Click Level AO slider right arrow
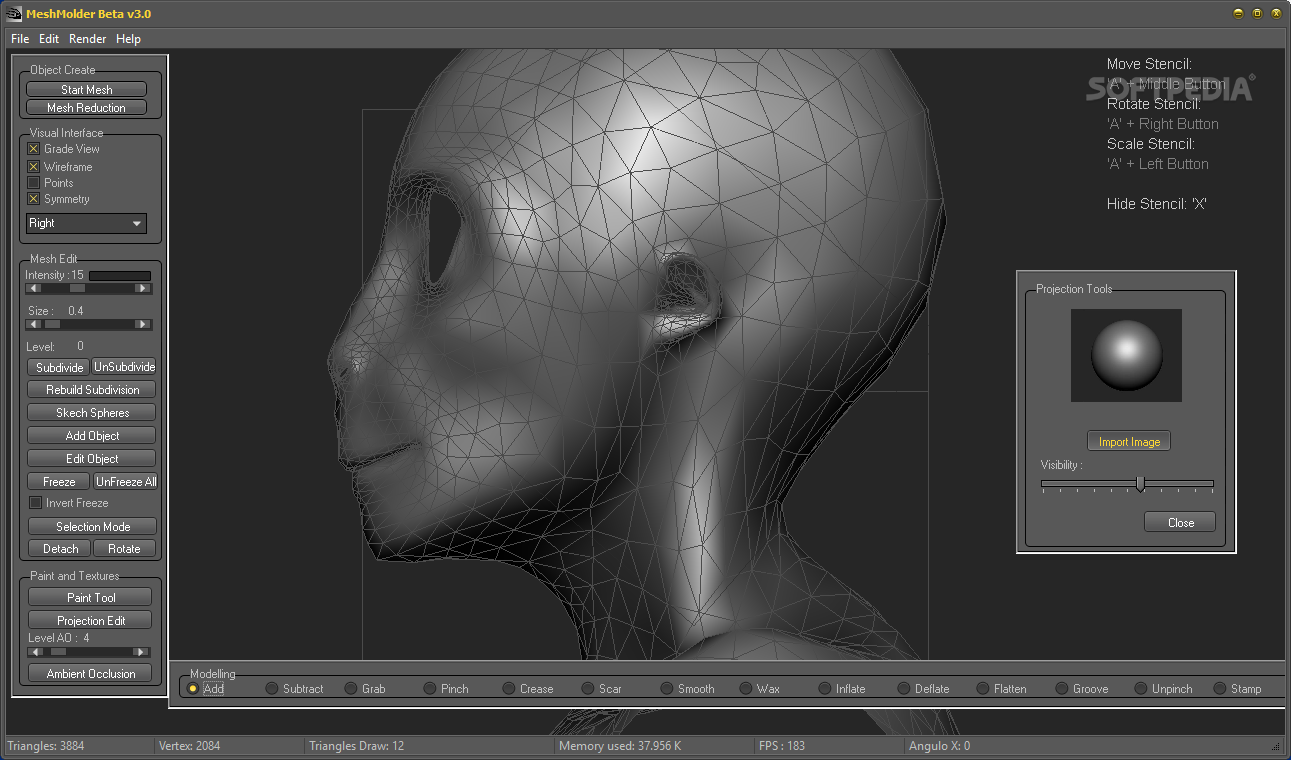The image size is (1291, 760). coord(143,652)
